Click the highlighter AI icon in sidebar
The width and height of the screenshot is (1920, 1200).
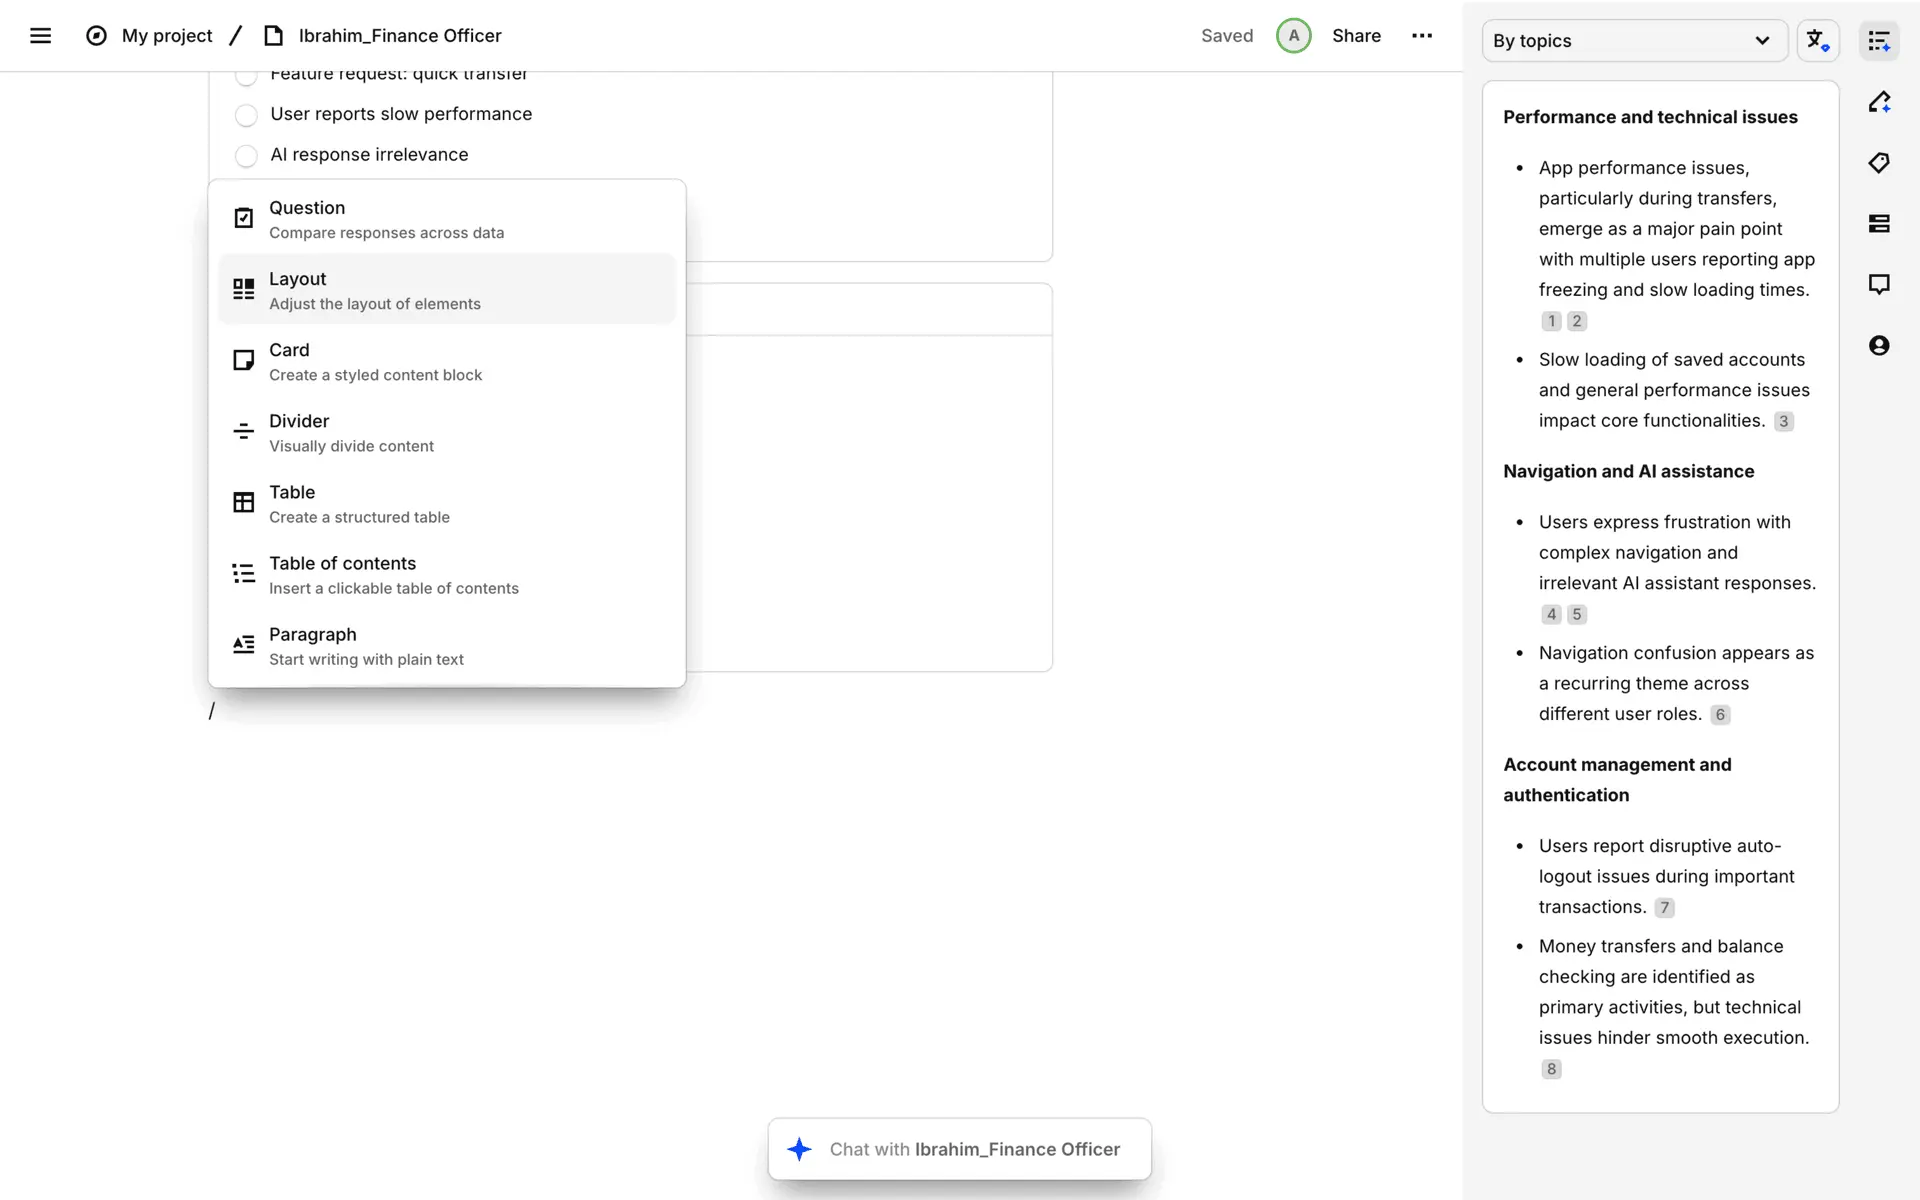(1879, 102)
